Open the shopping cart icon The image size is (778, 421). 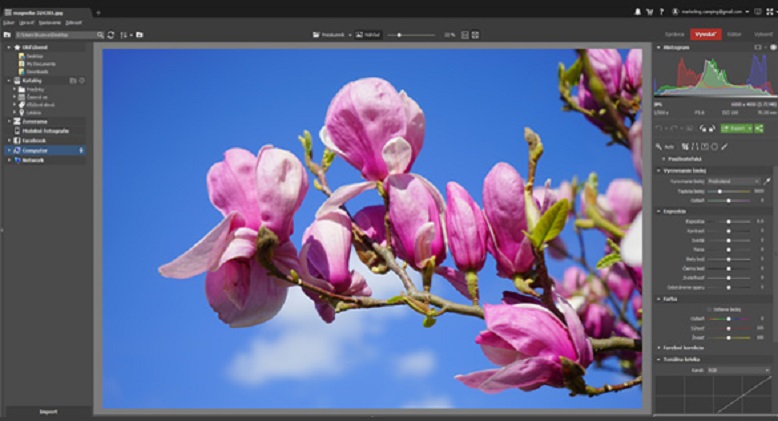[649, 11]
